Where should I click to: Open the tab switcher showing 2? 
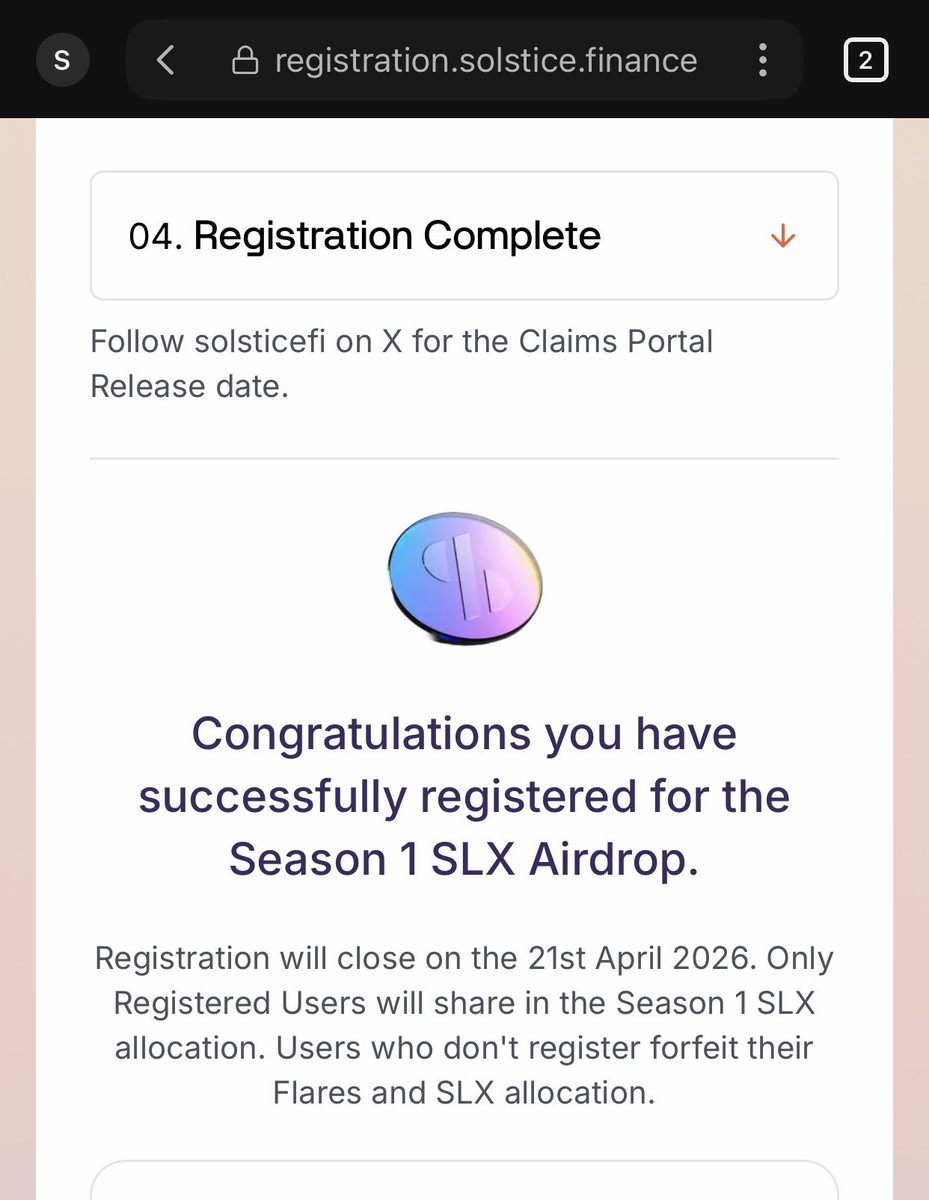865,60
